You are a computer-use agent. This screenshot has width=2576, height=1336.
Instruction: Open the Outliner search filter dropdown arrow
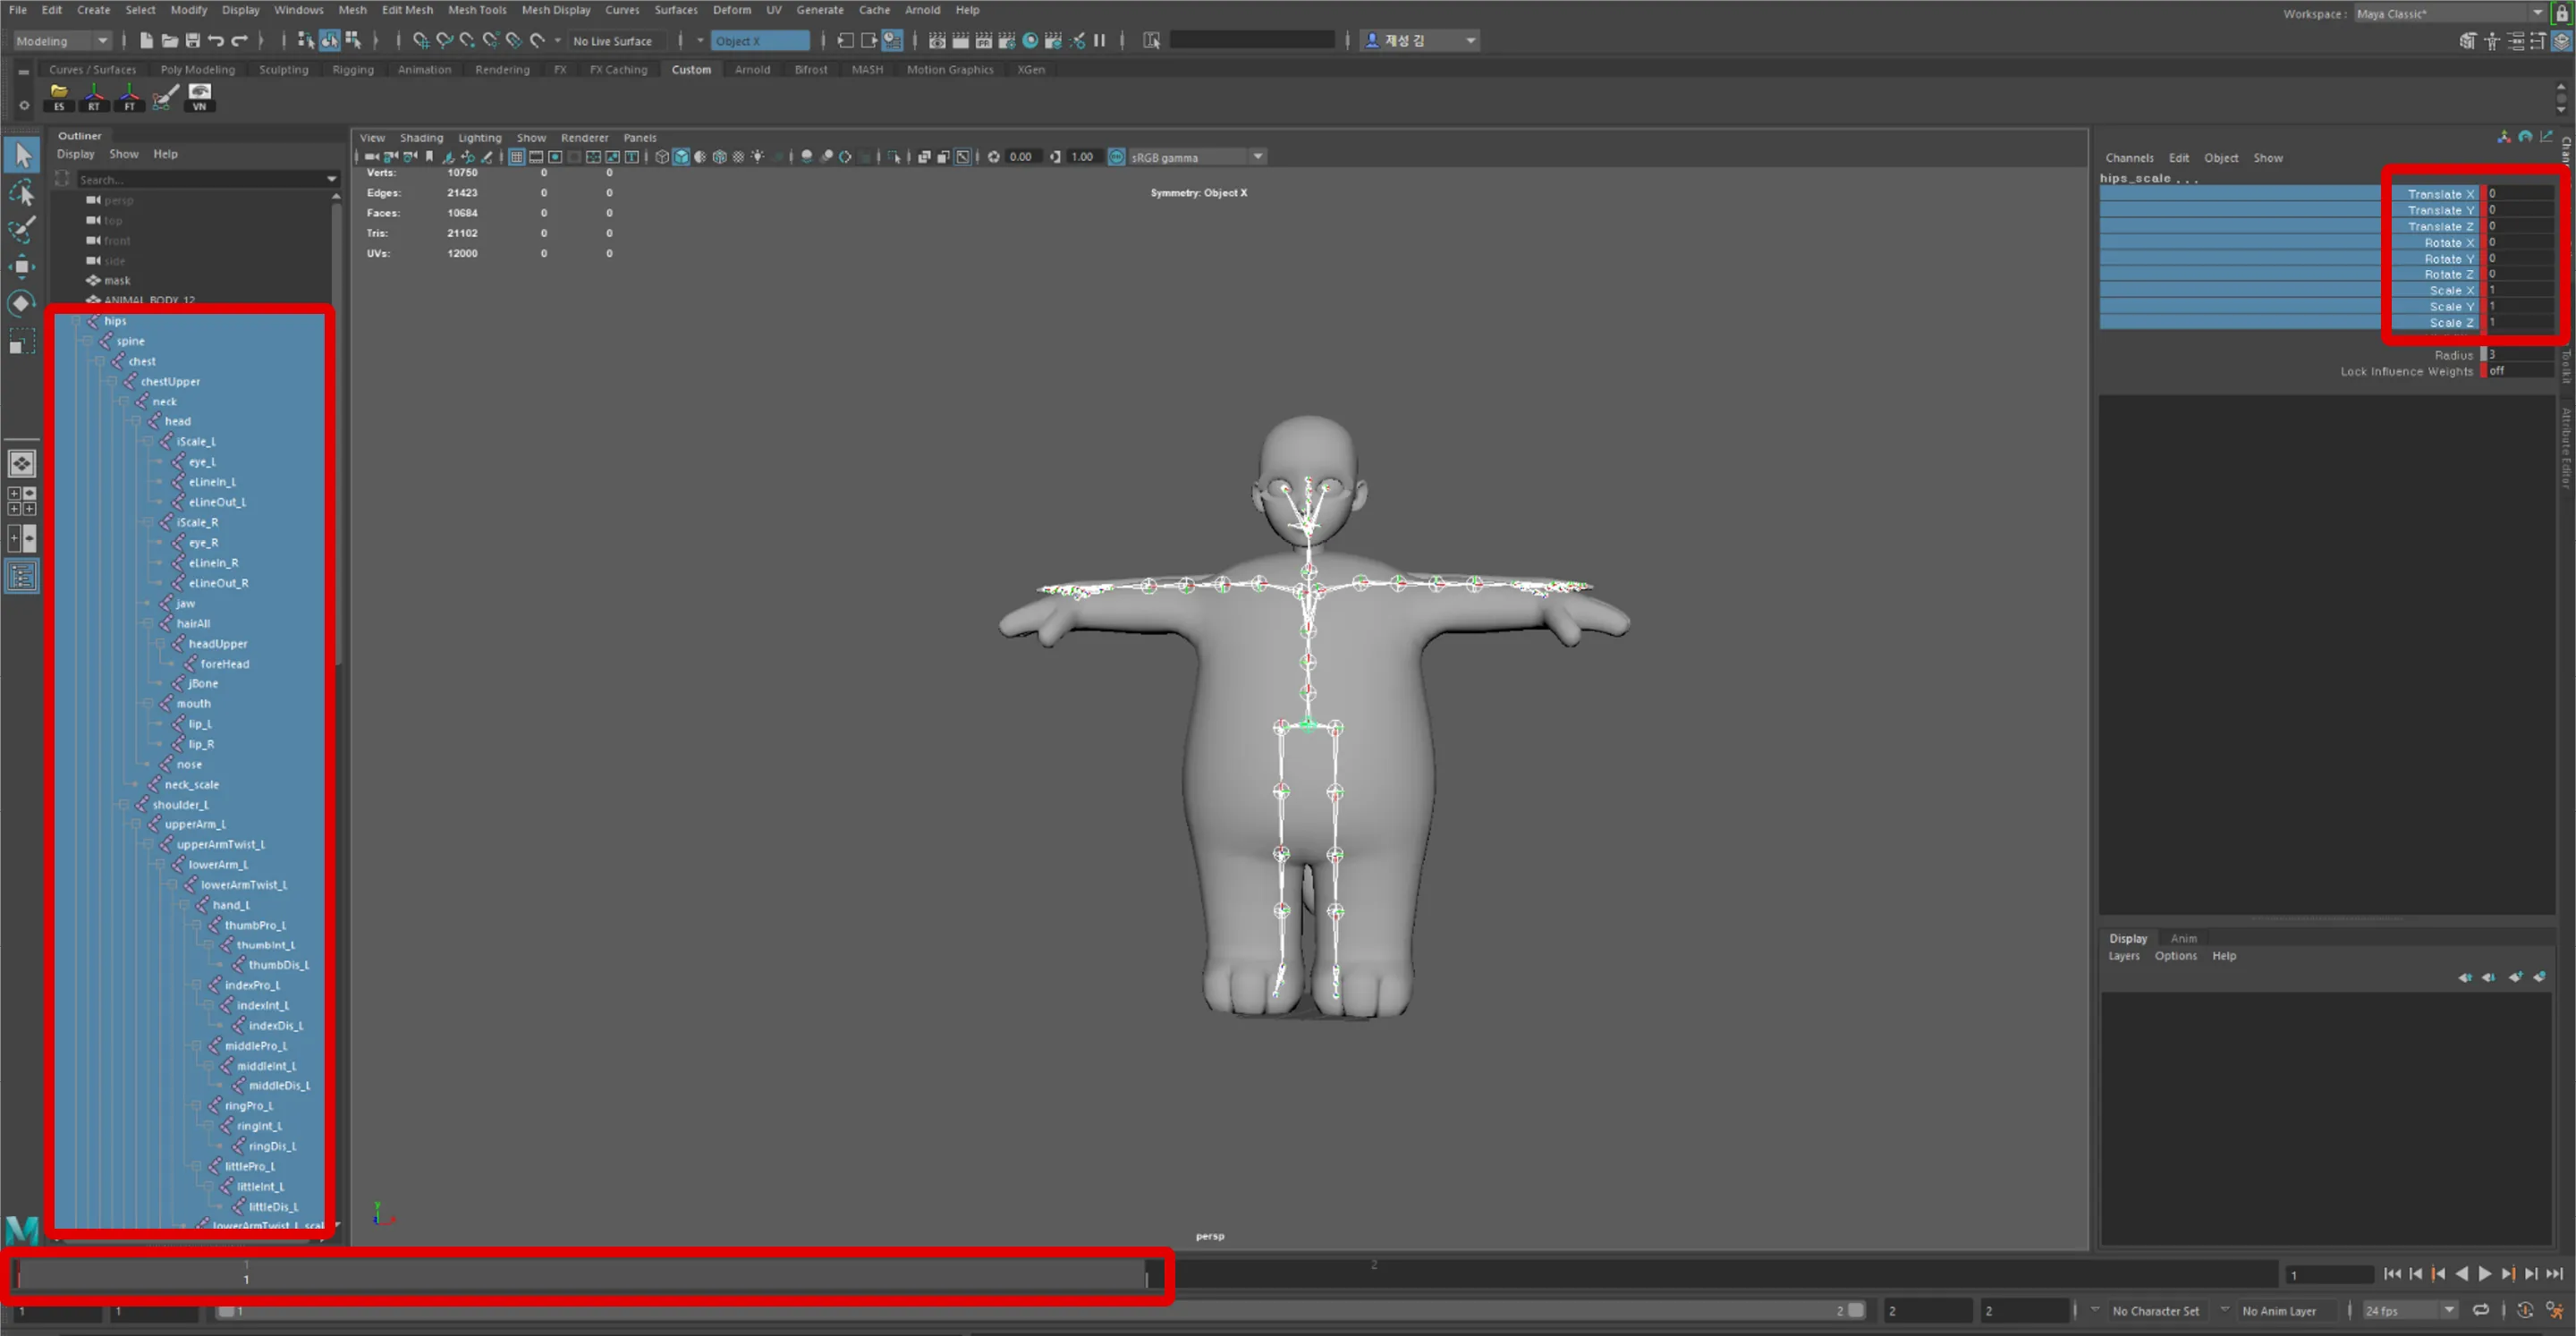click(x=331, y=179)
